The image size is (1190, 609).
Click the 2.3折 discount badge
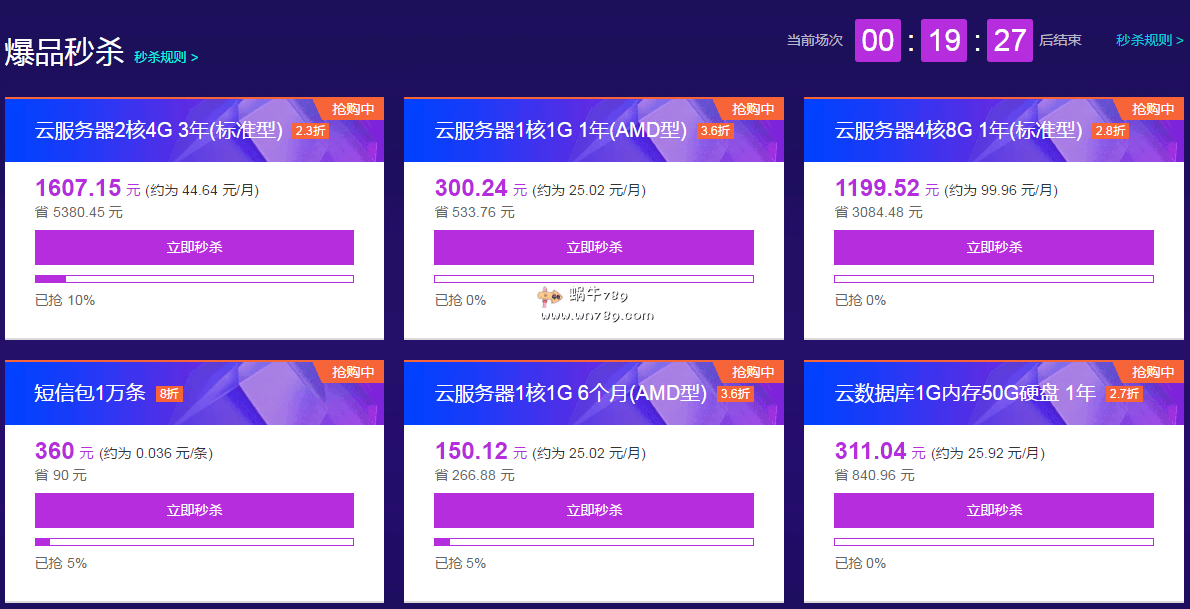point(310,131)
